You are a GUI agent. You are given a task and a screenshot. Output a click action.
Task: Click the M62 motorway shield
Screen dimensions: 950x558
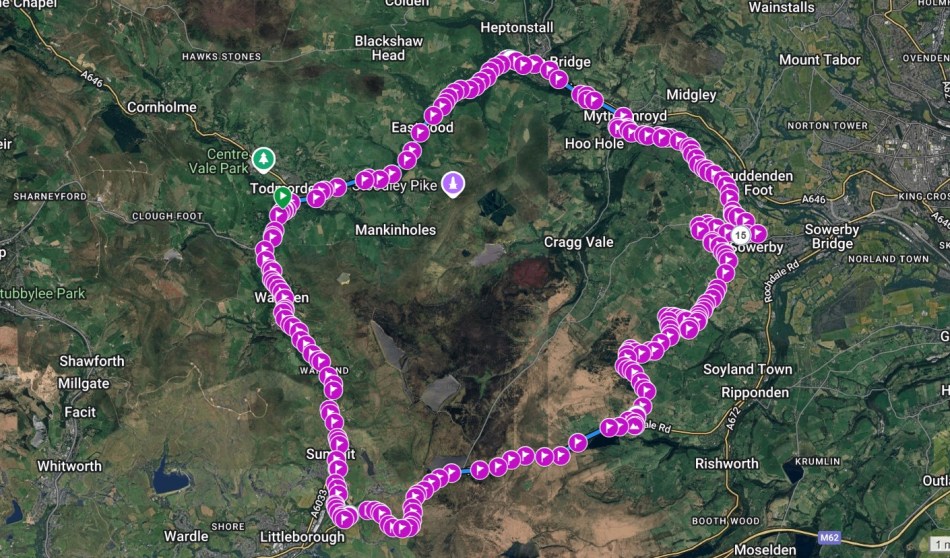[829, 537]
